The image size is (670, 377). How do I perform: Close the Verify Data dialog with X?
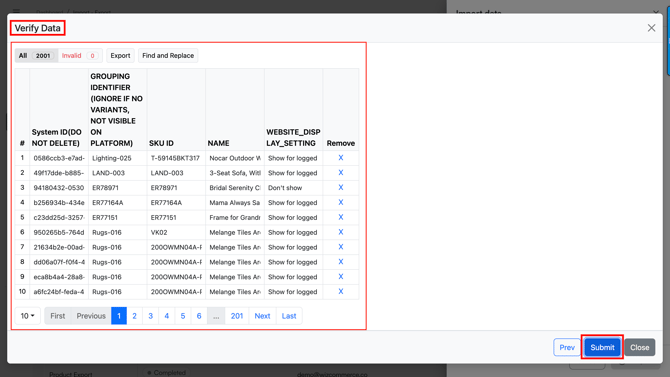[x=651, y=28]
